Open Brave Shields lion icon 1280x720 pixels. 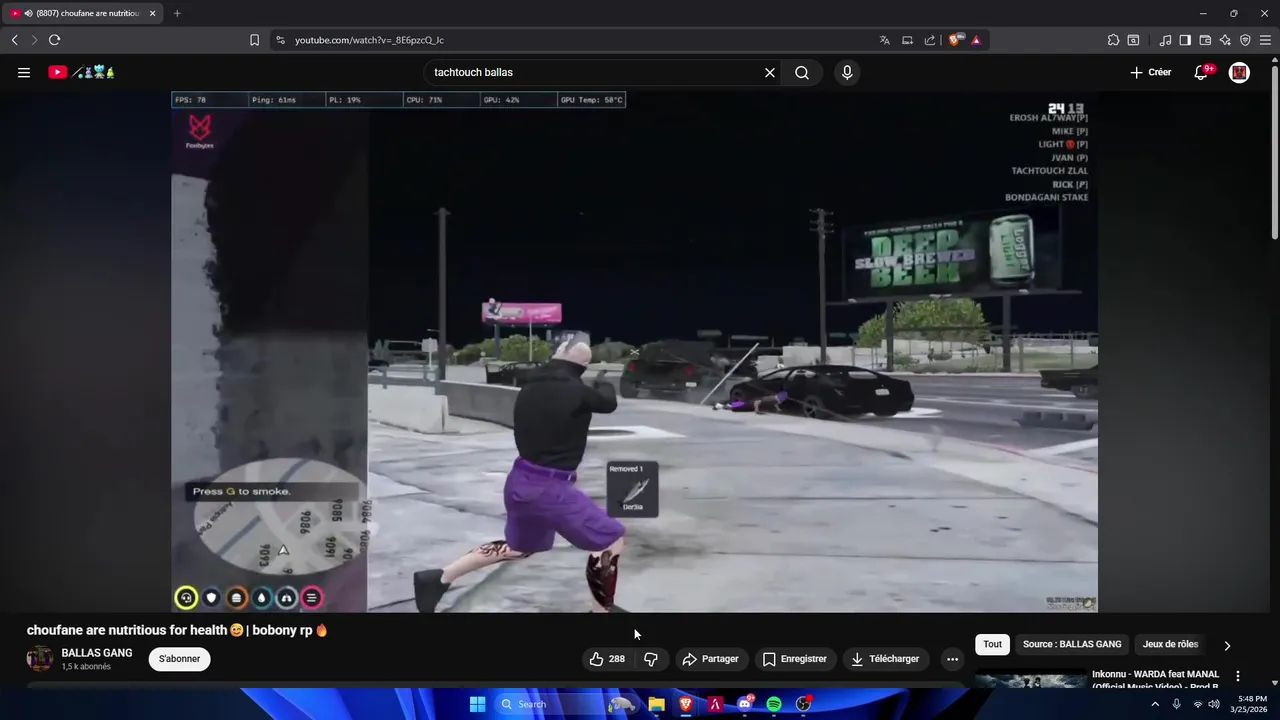[x=955, y=40]
